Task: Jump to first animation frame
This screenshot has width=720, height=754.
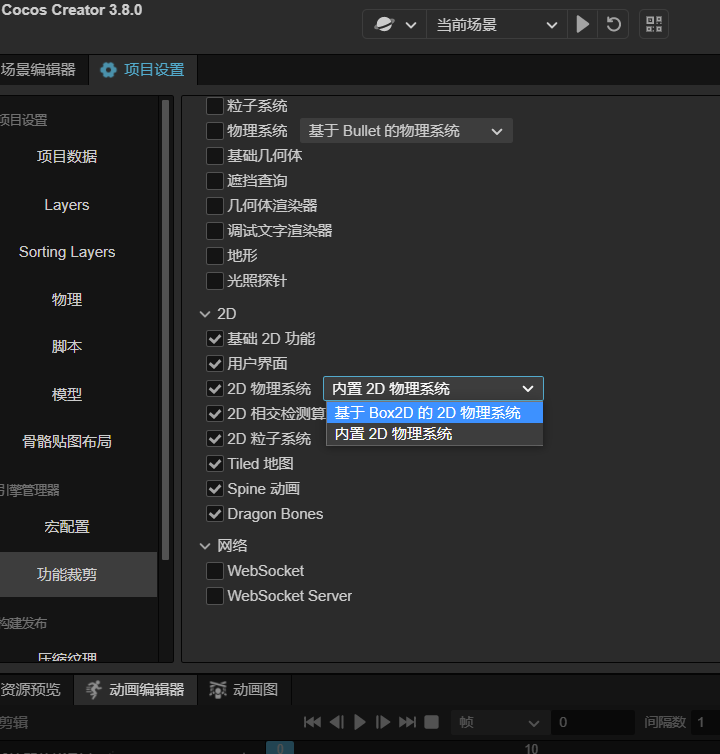Action: (x=313, y=722)
